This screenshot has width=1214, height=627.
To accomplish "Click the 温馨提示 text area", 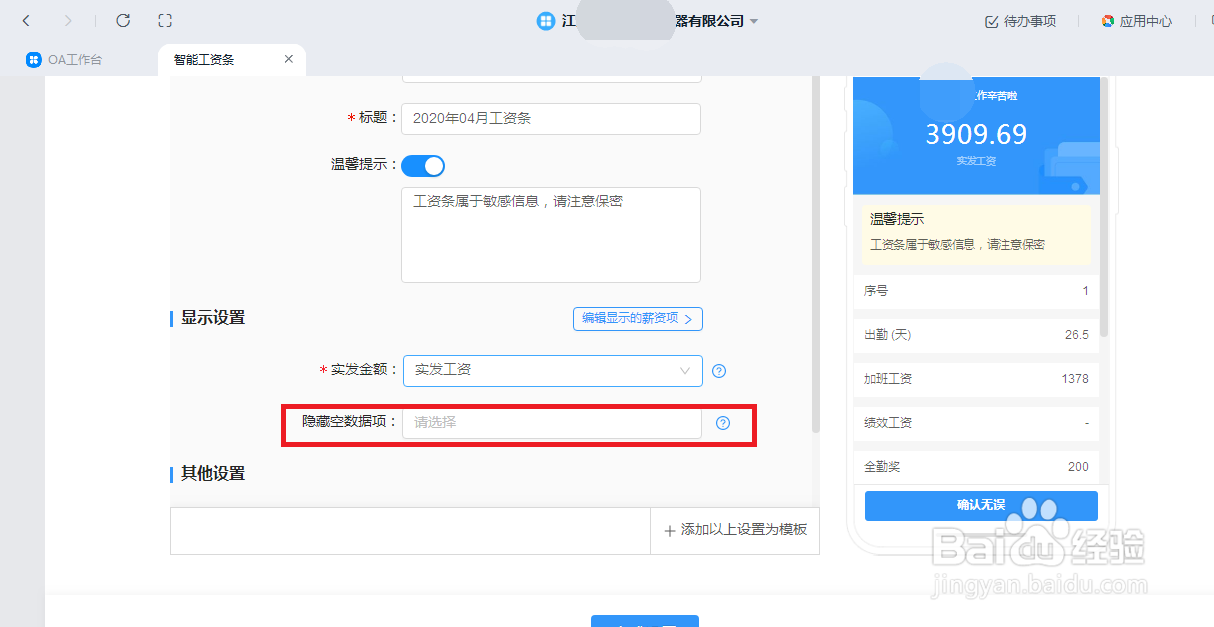I will point(551,235).
